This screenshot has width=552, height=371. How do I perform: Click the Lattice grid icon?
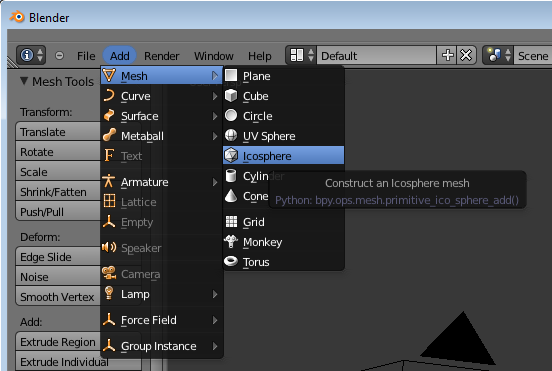tap(109, 201)
